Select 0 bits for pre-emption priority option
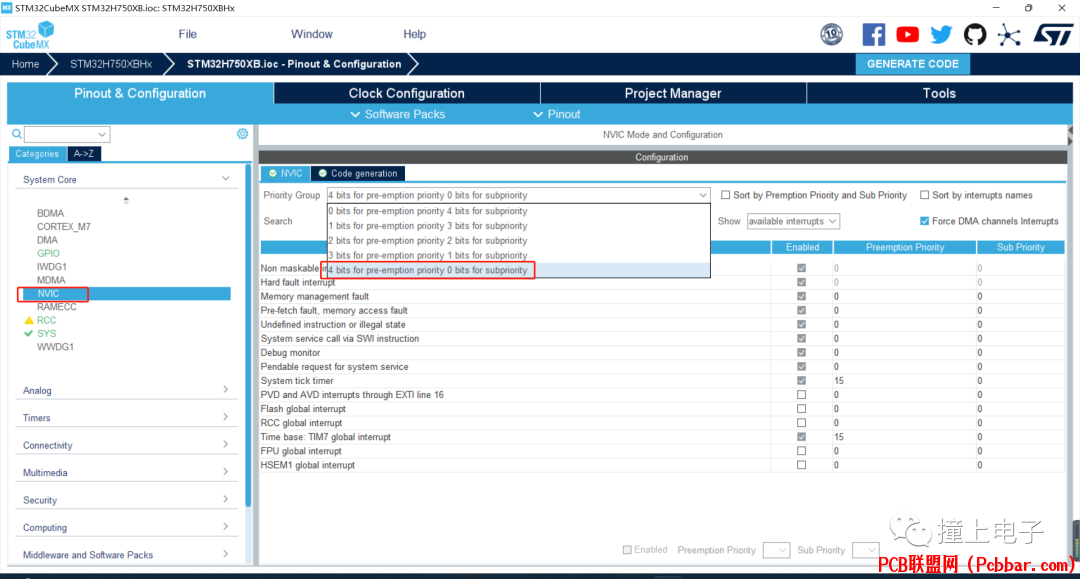Screen dimensions: 1080x579 pos(519,211)
